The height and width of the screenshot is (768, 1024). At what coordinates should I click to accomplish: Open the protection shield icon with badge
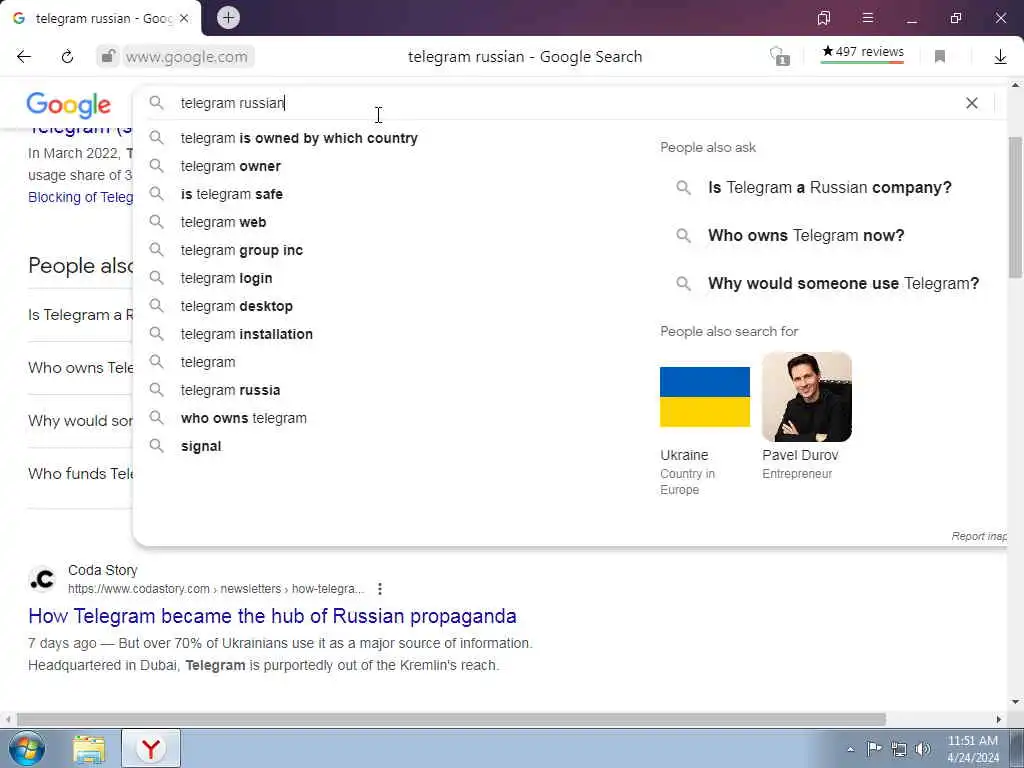[779, 57]
